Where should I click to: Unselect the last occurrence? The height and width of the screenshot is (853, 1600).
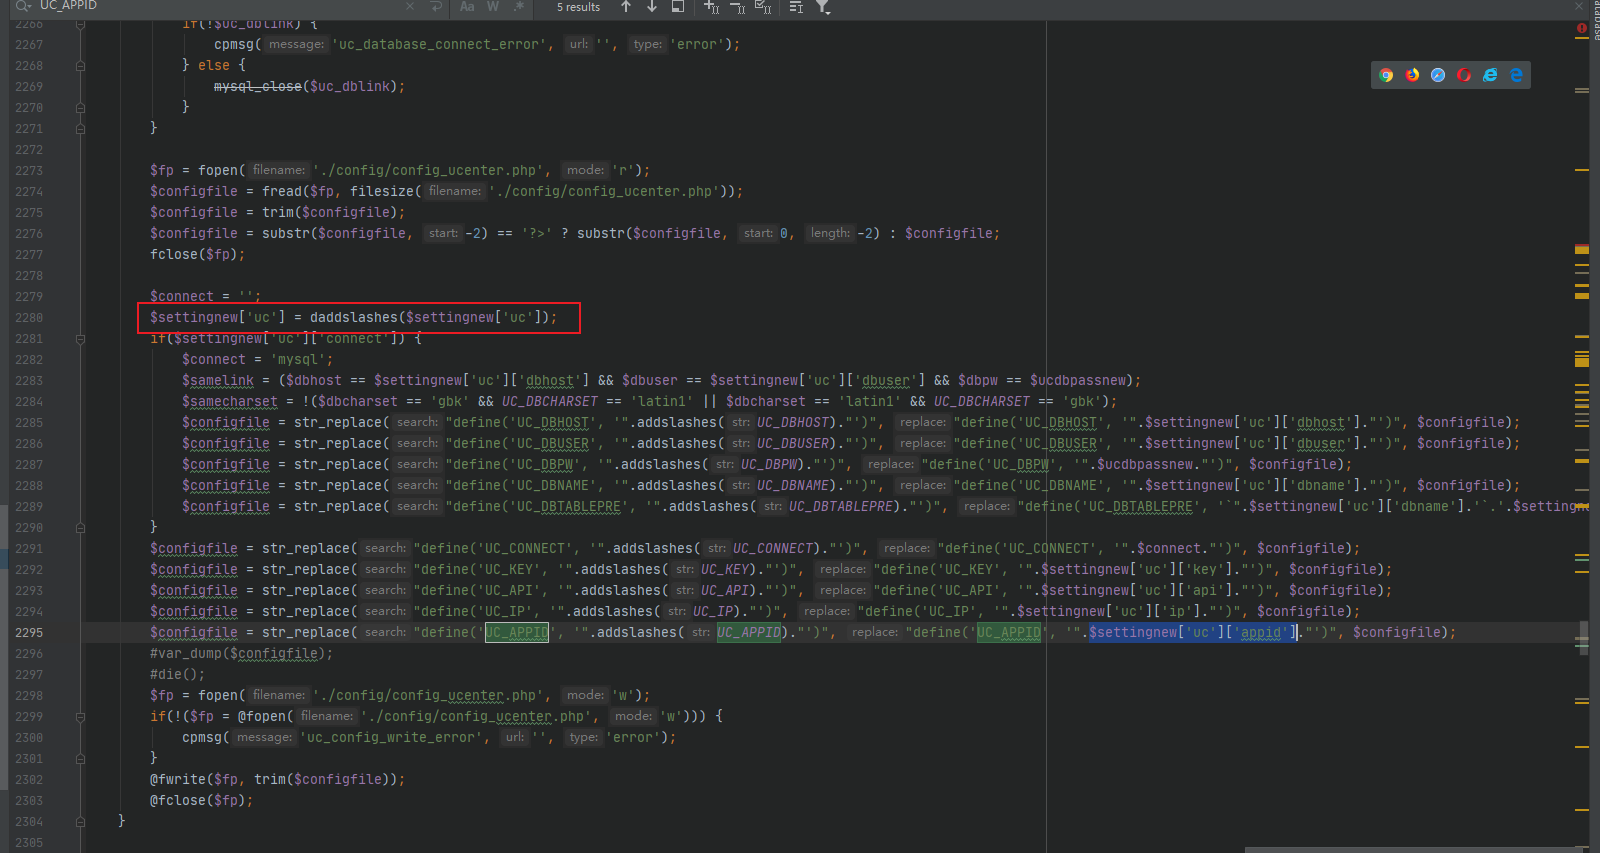pyautogui.click(x=737, y=6)
